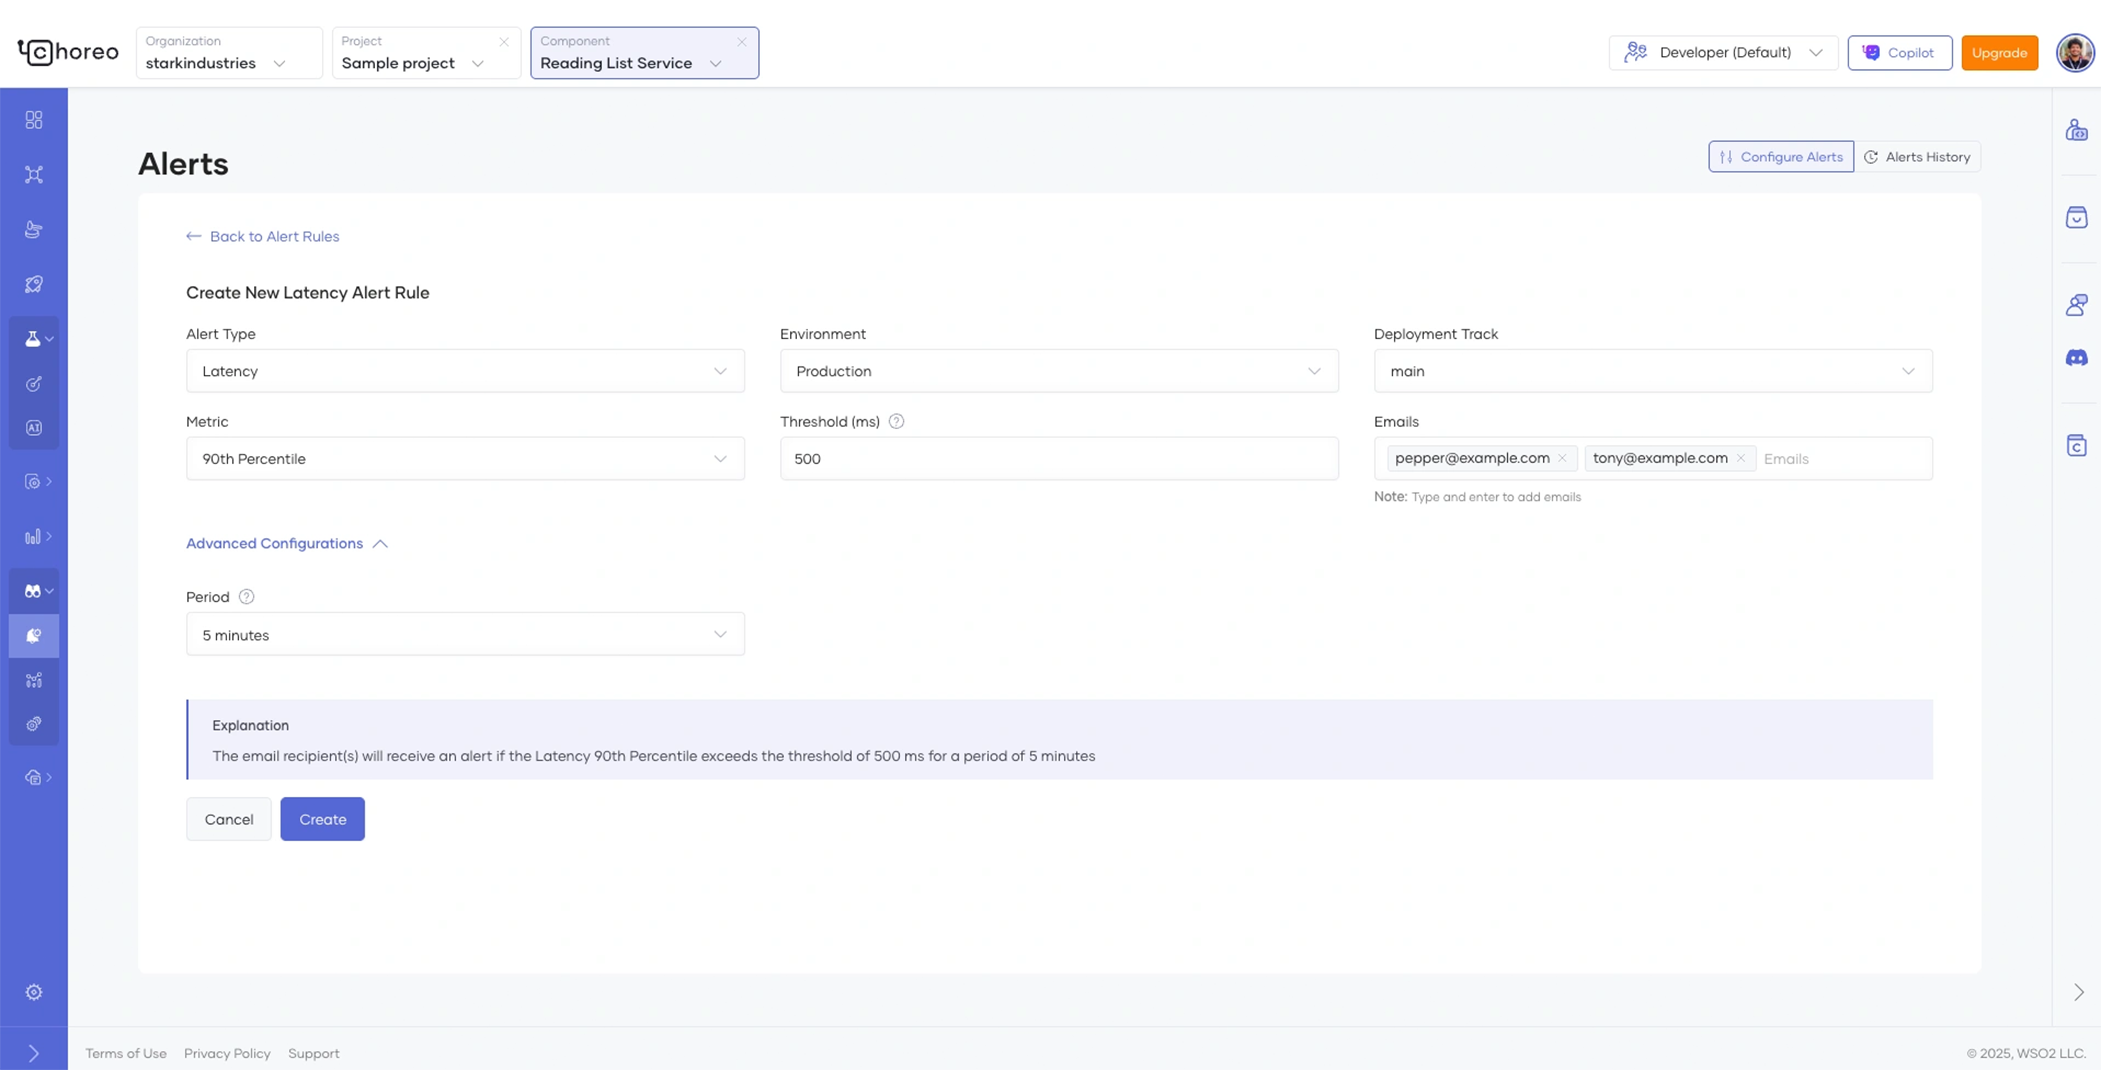Image resolution: width=2101 pixels, height=1070 pixels.
Task: Open the rocket Deploy icon in sidebar
Action: (34, 284)
